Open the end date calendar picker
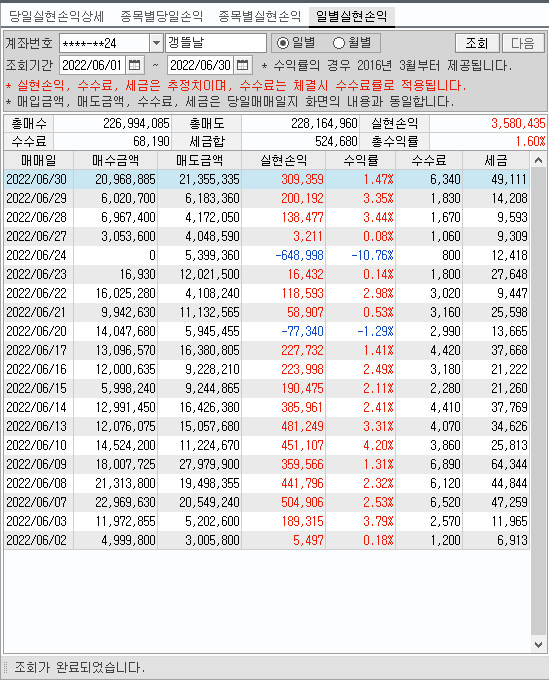The width and height of the screenshot is (549, 680). pos(243,65)
